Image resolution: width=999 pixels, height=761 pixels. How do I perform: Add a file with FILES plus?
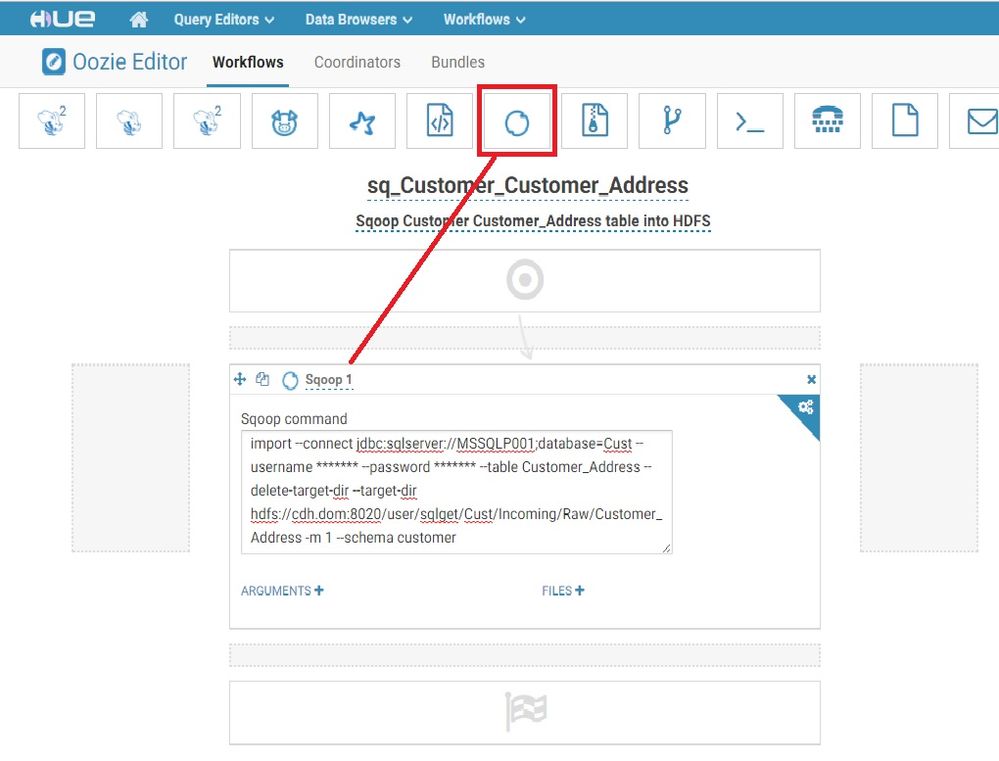tap(563, 591)
